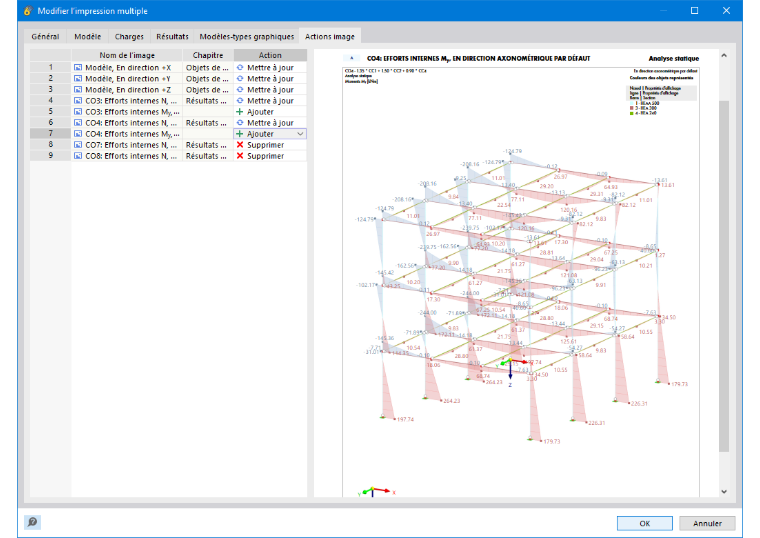Viewport: 760px width, 538px height.
Task: Close the Modifier l'impression multiple dialog
Action: (x=726, y=11)
